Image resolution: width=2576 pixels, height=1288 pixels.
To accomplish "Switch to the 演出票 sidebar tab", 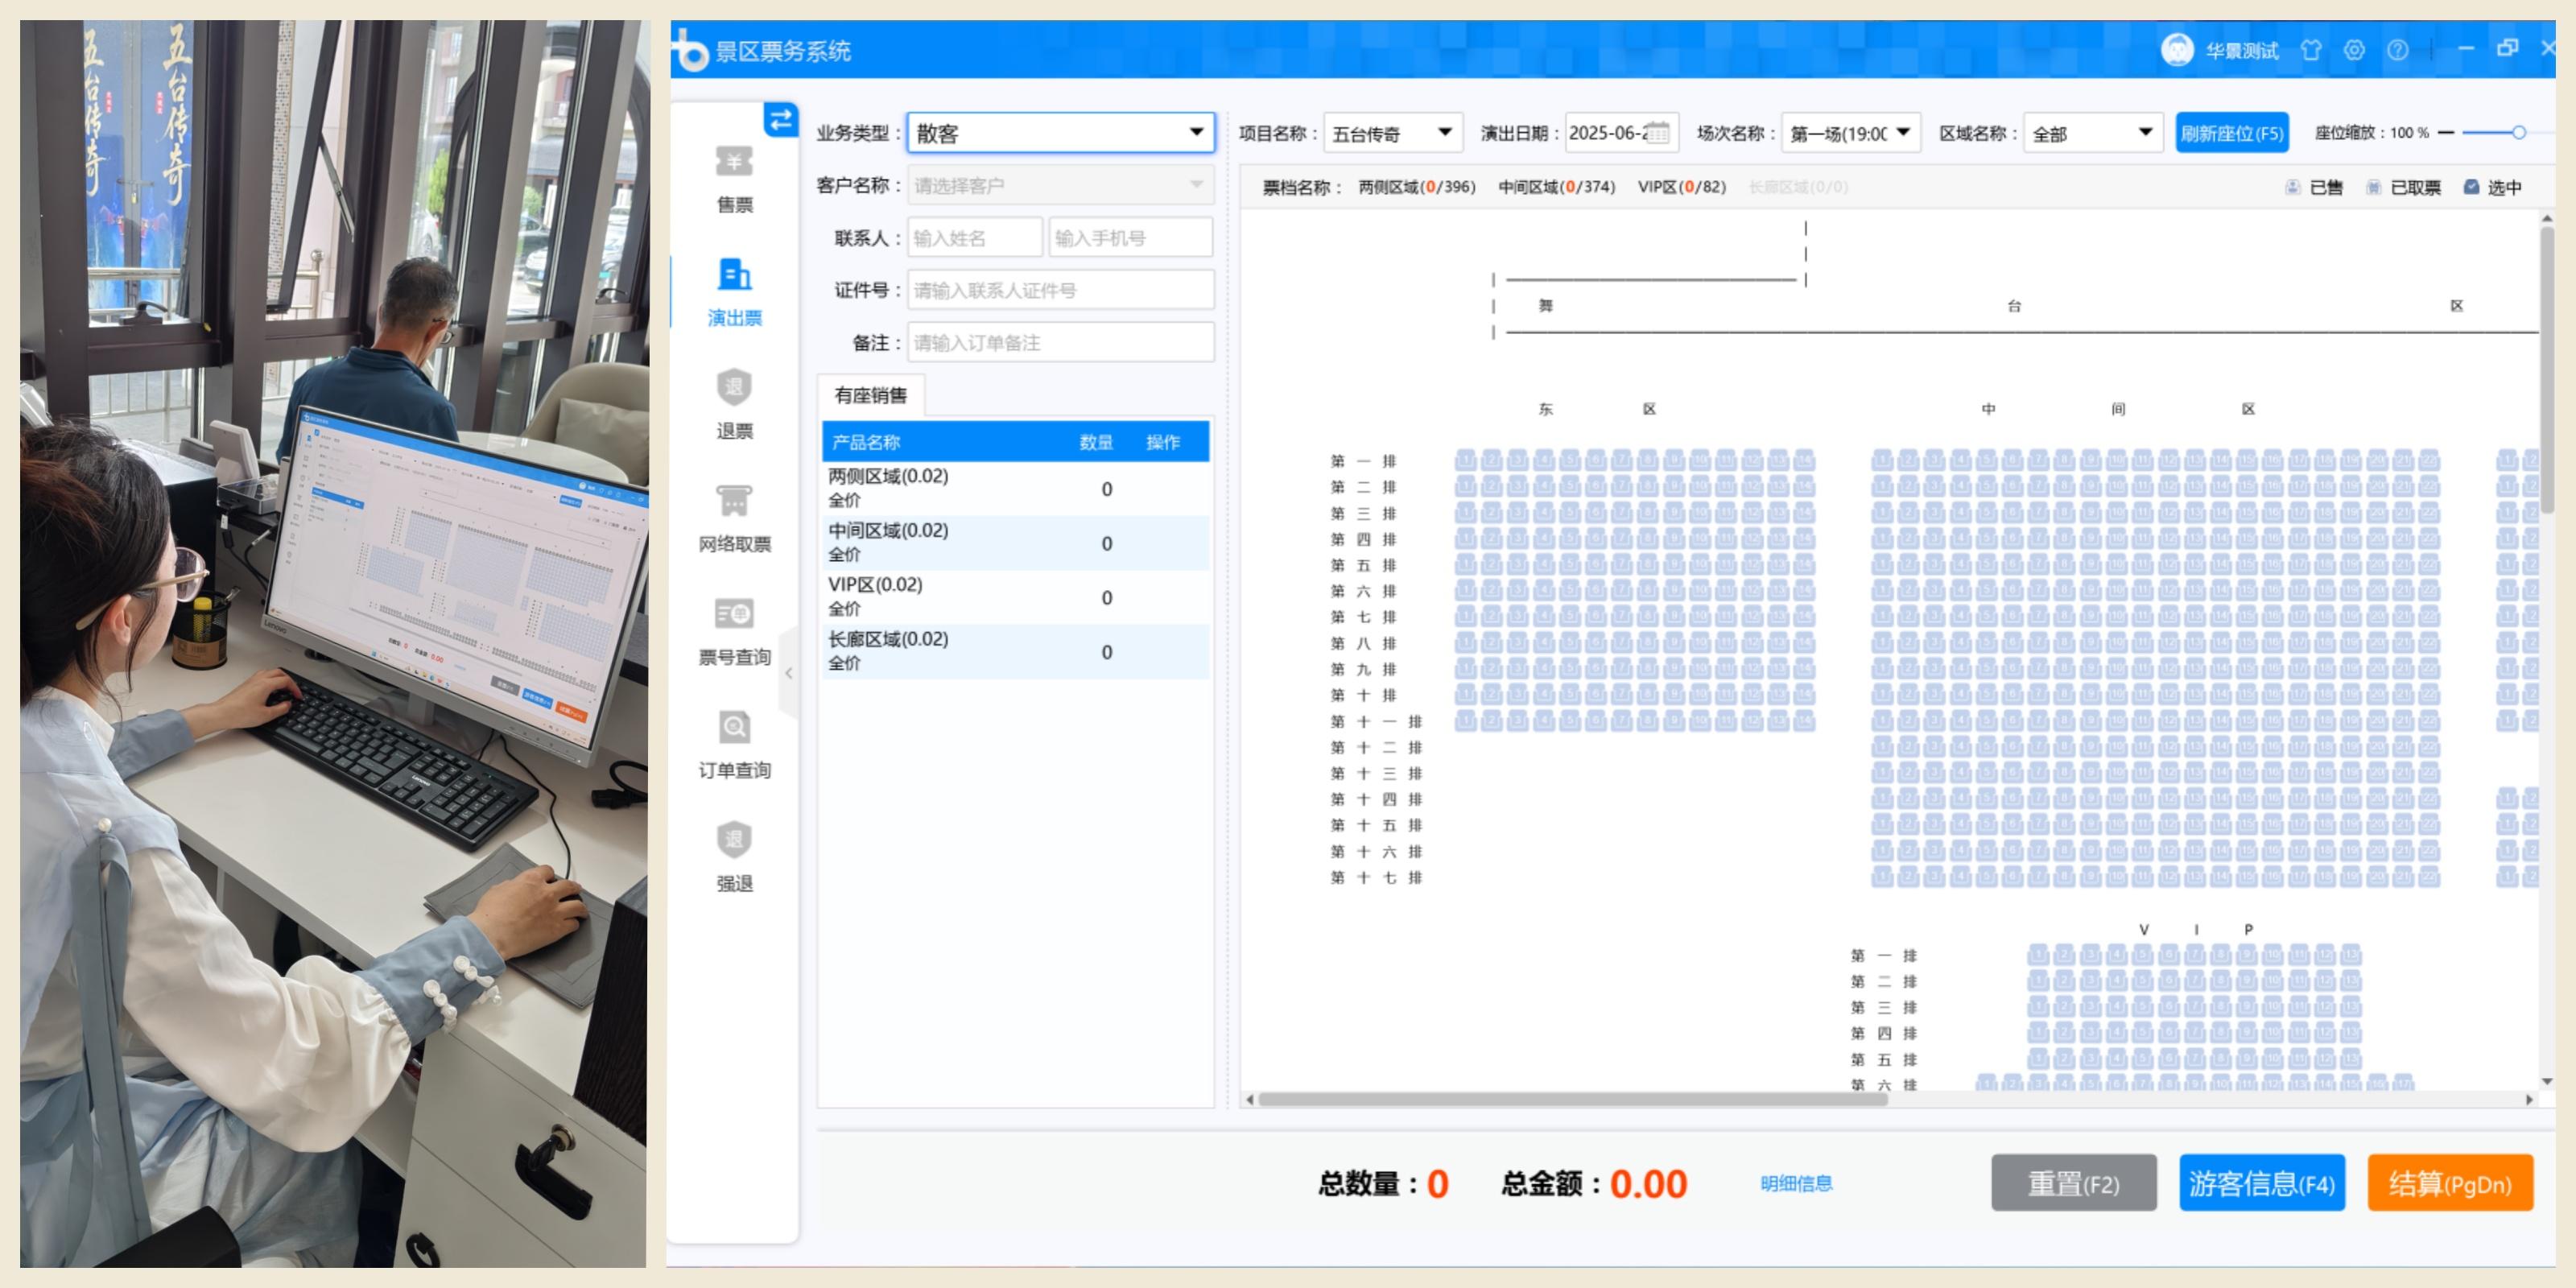I will (734, 290).
